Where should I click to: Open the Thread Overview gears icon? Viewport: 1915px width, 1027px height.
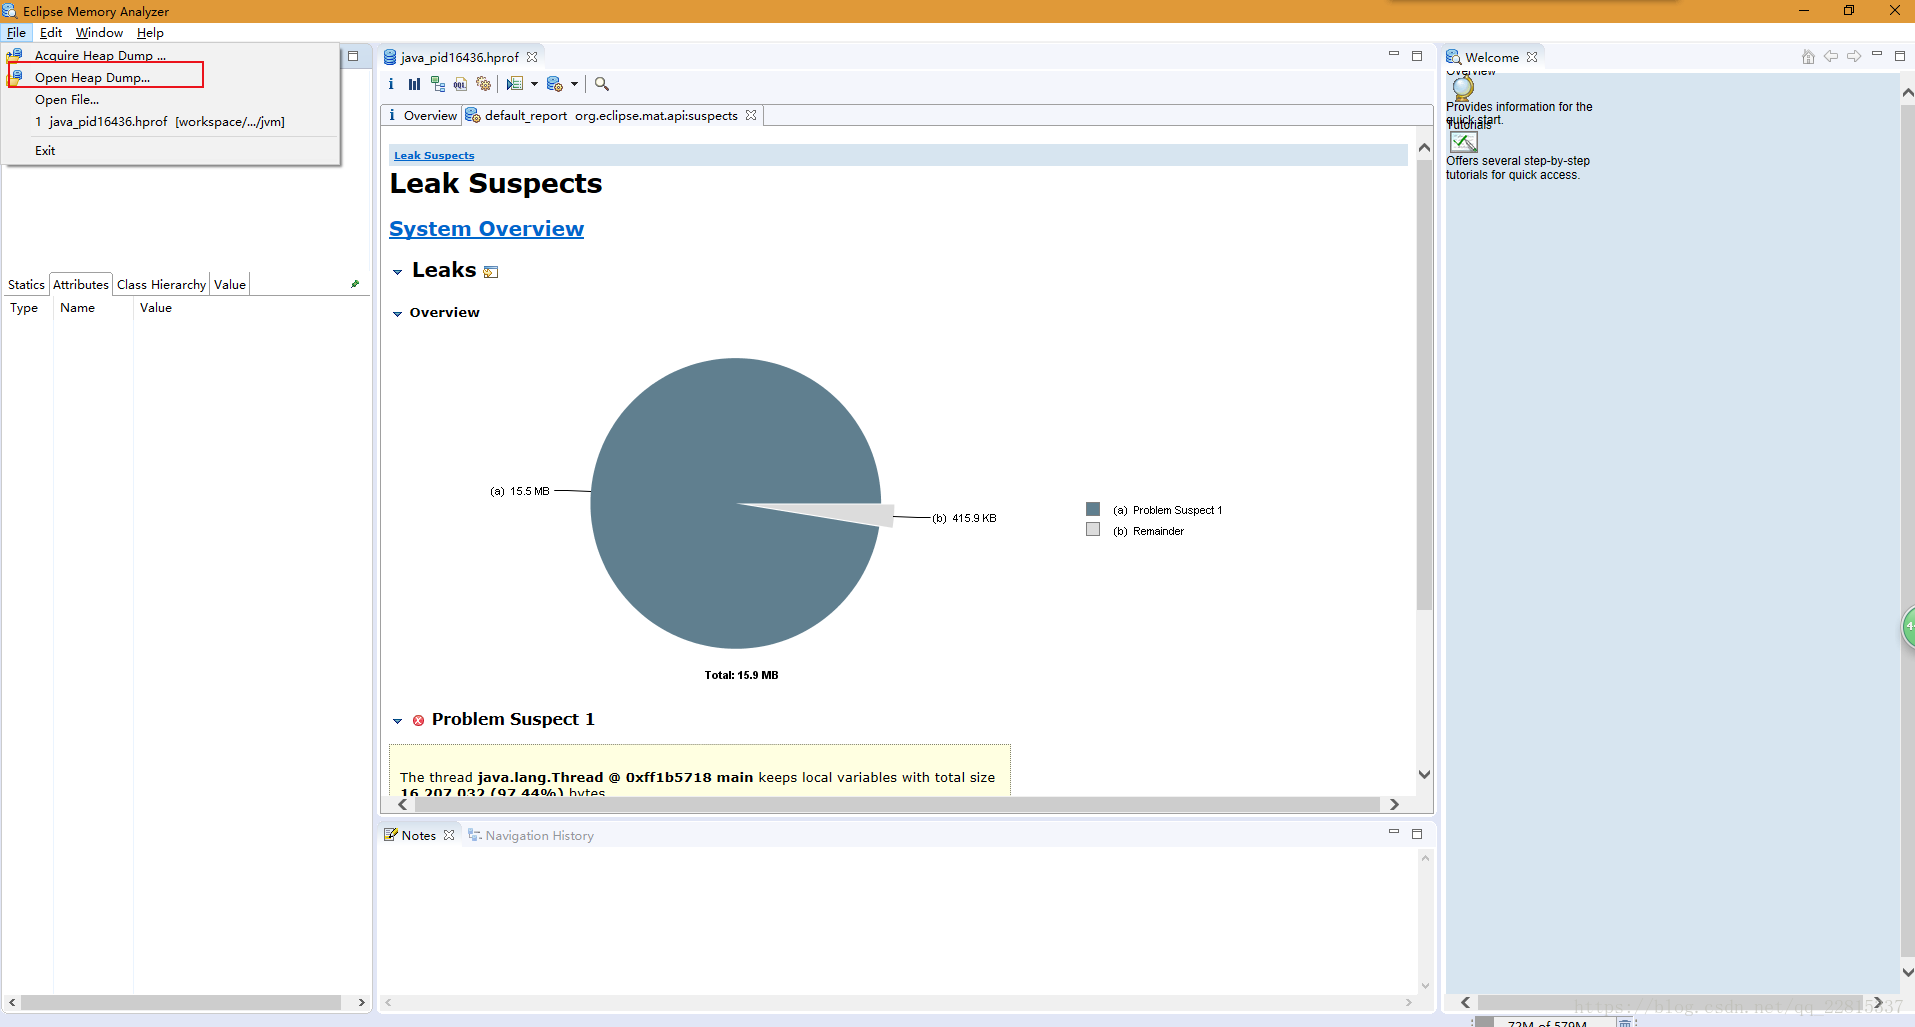point(484,84)
